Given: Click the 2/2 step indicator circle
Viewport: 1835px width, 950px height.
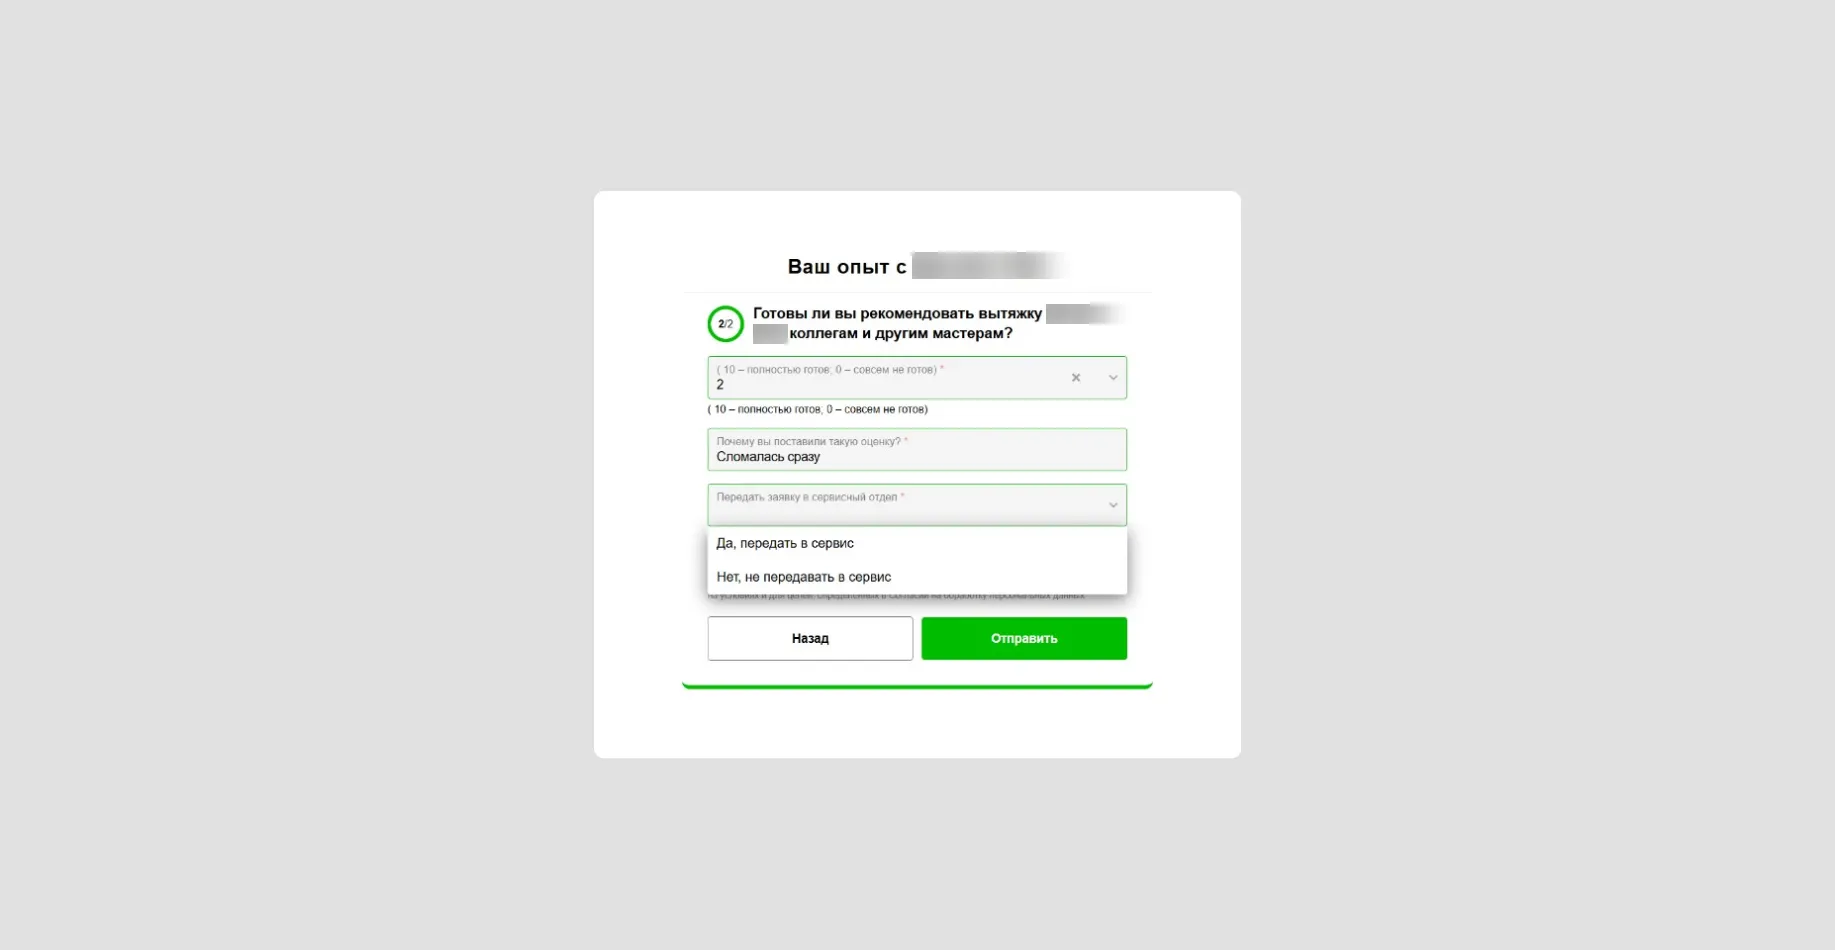Looking at the screenshot, I should click(725, 324).
